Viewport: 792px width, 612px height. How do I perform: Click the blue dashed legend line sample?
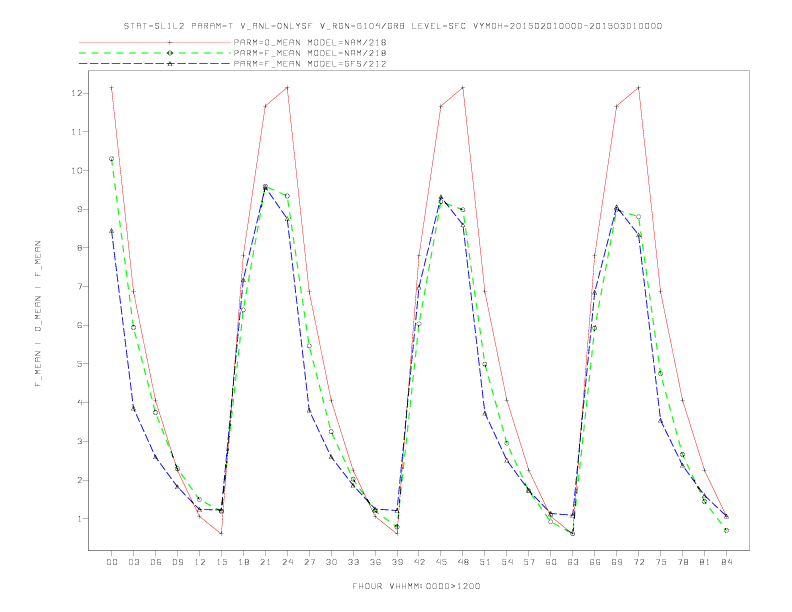[x=155, y=64]
